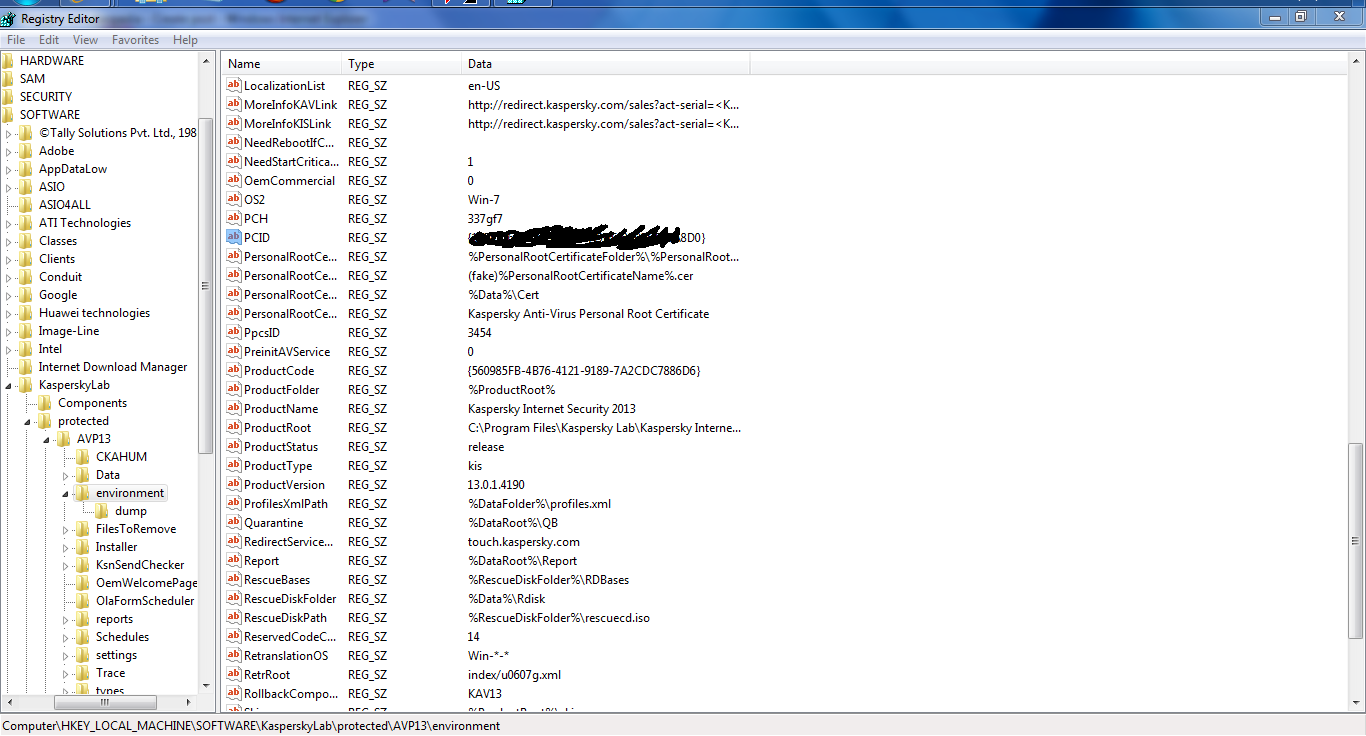Collapse the KasperskyLab key
The height and width of the screenshot is (736, 1366).
pos(9,385)
